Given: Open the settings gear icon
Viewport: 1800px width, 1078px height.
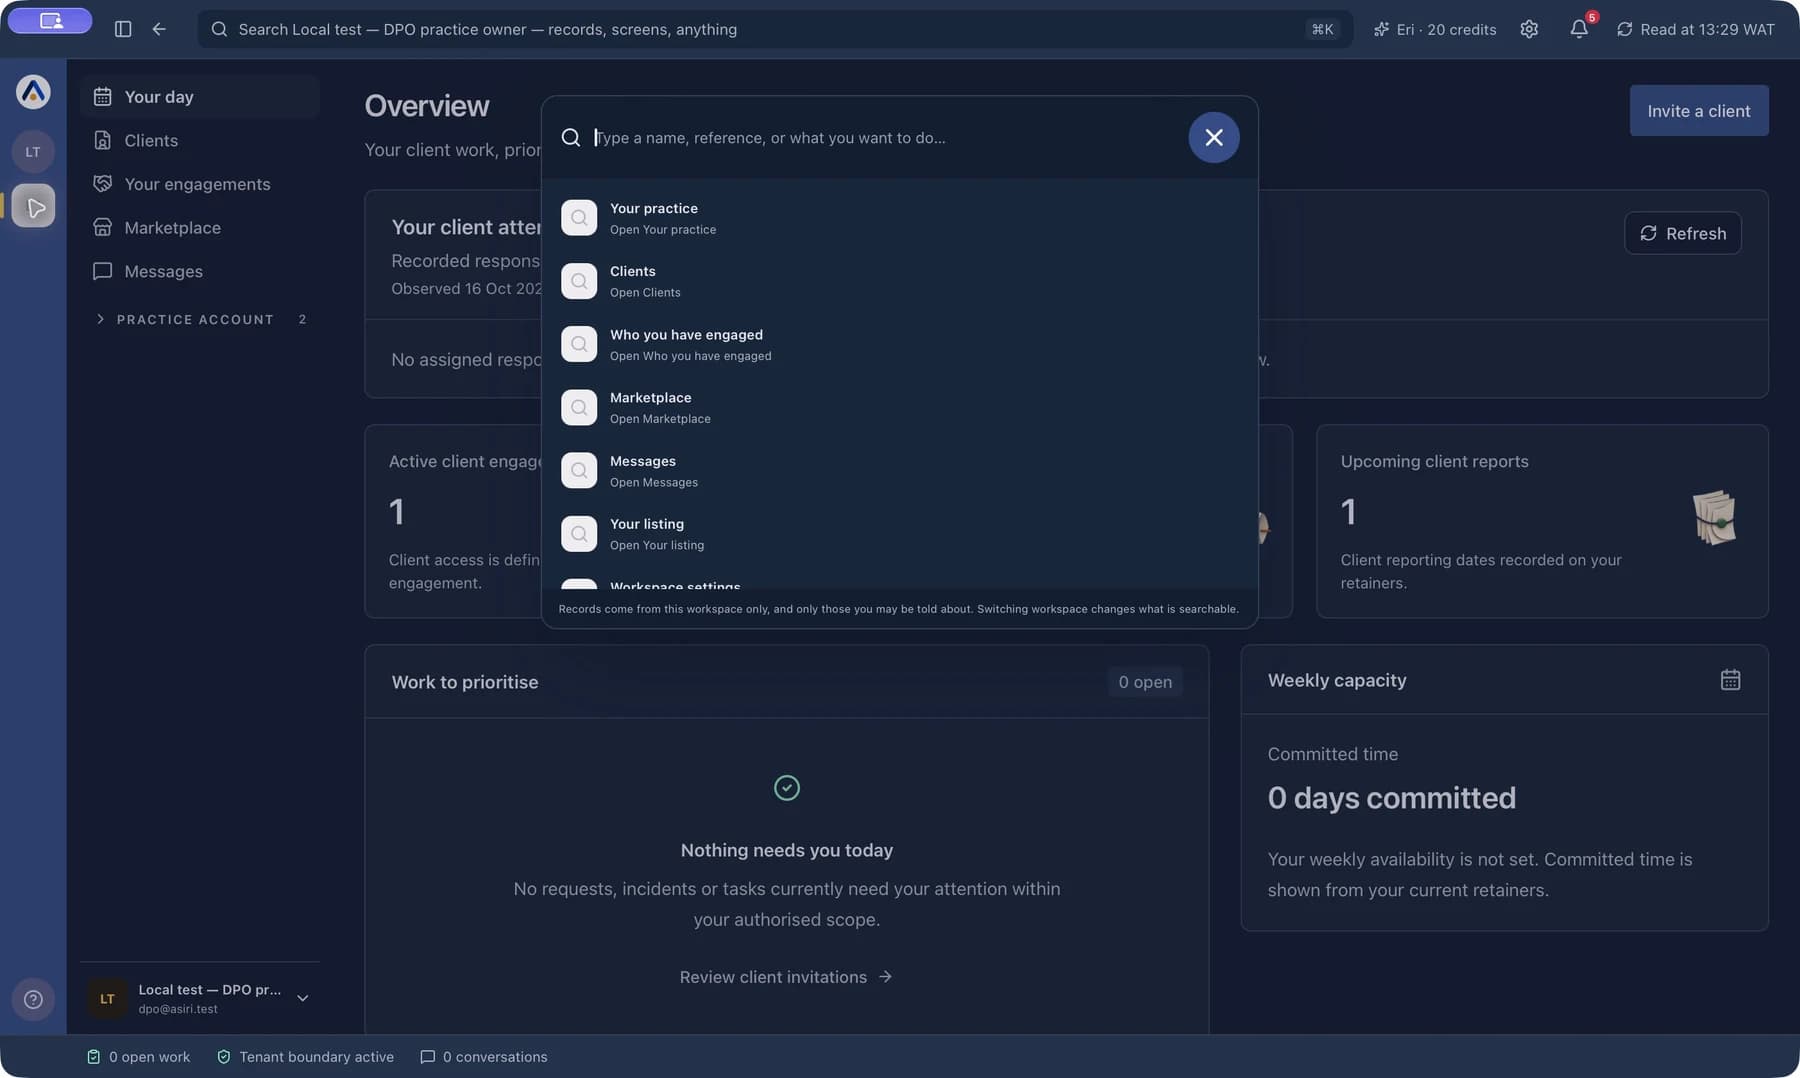Looking at the screenshot, I should click(1529, 29).
